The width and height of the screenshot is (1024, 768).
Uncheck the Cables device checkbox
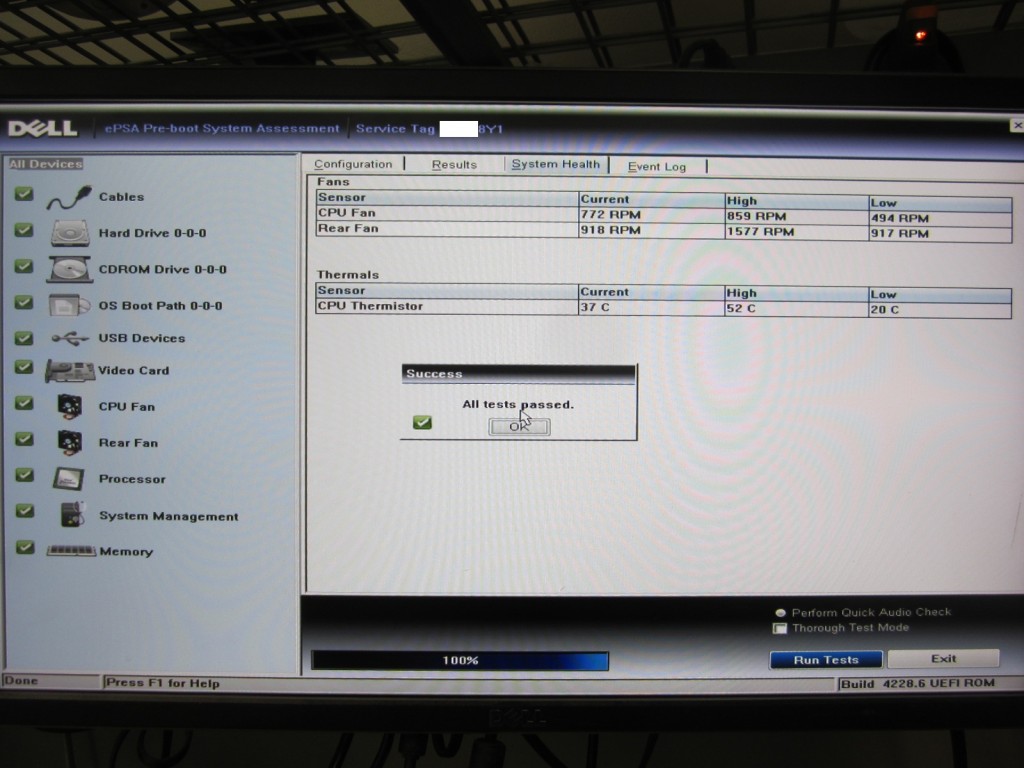click(x=24, y=194)
